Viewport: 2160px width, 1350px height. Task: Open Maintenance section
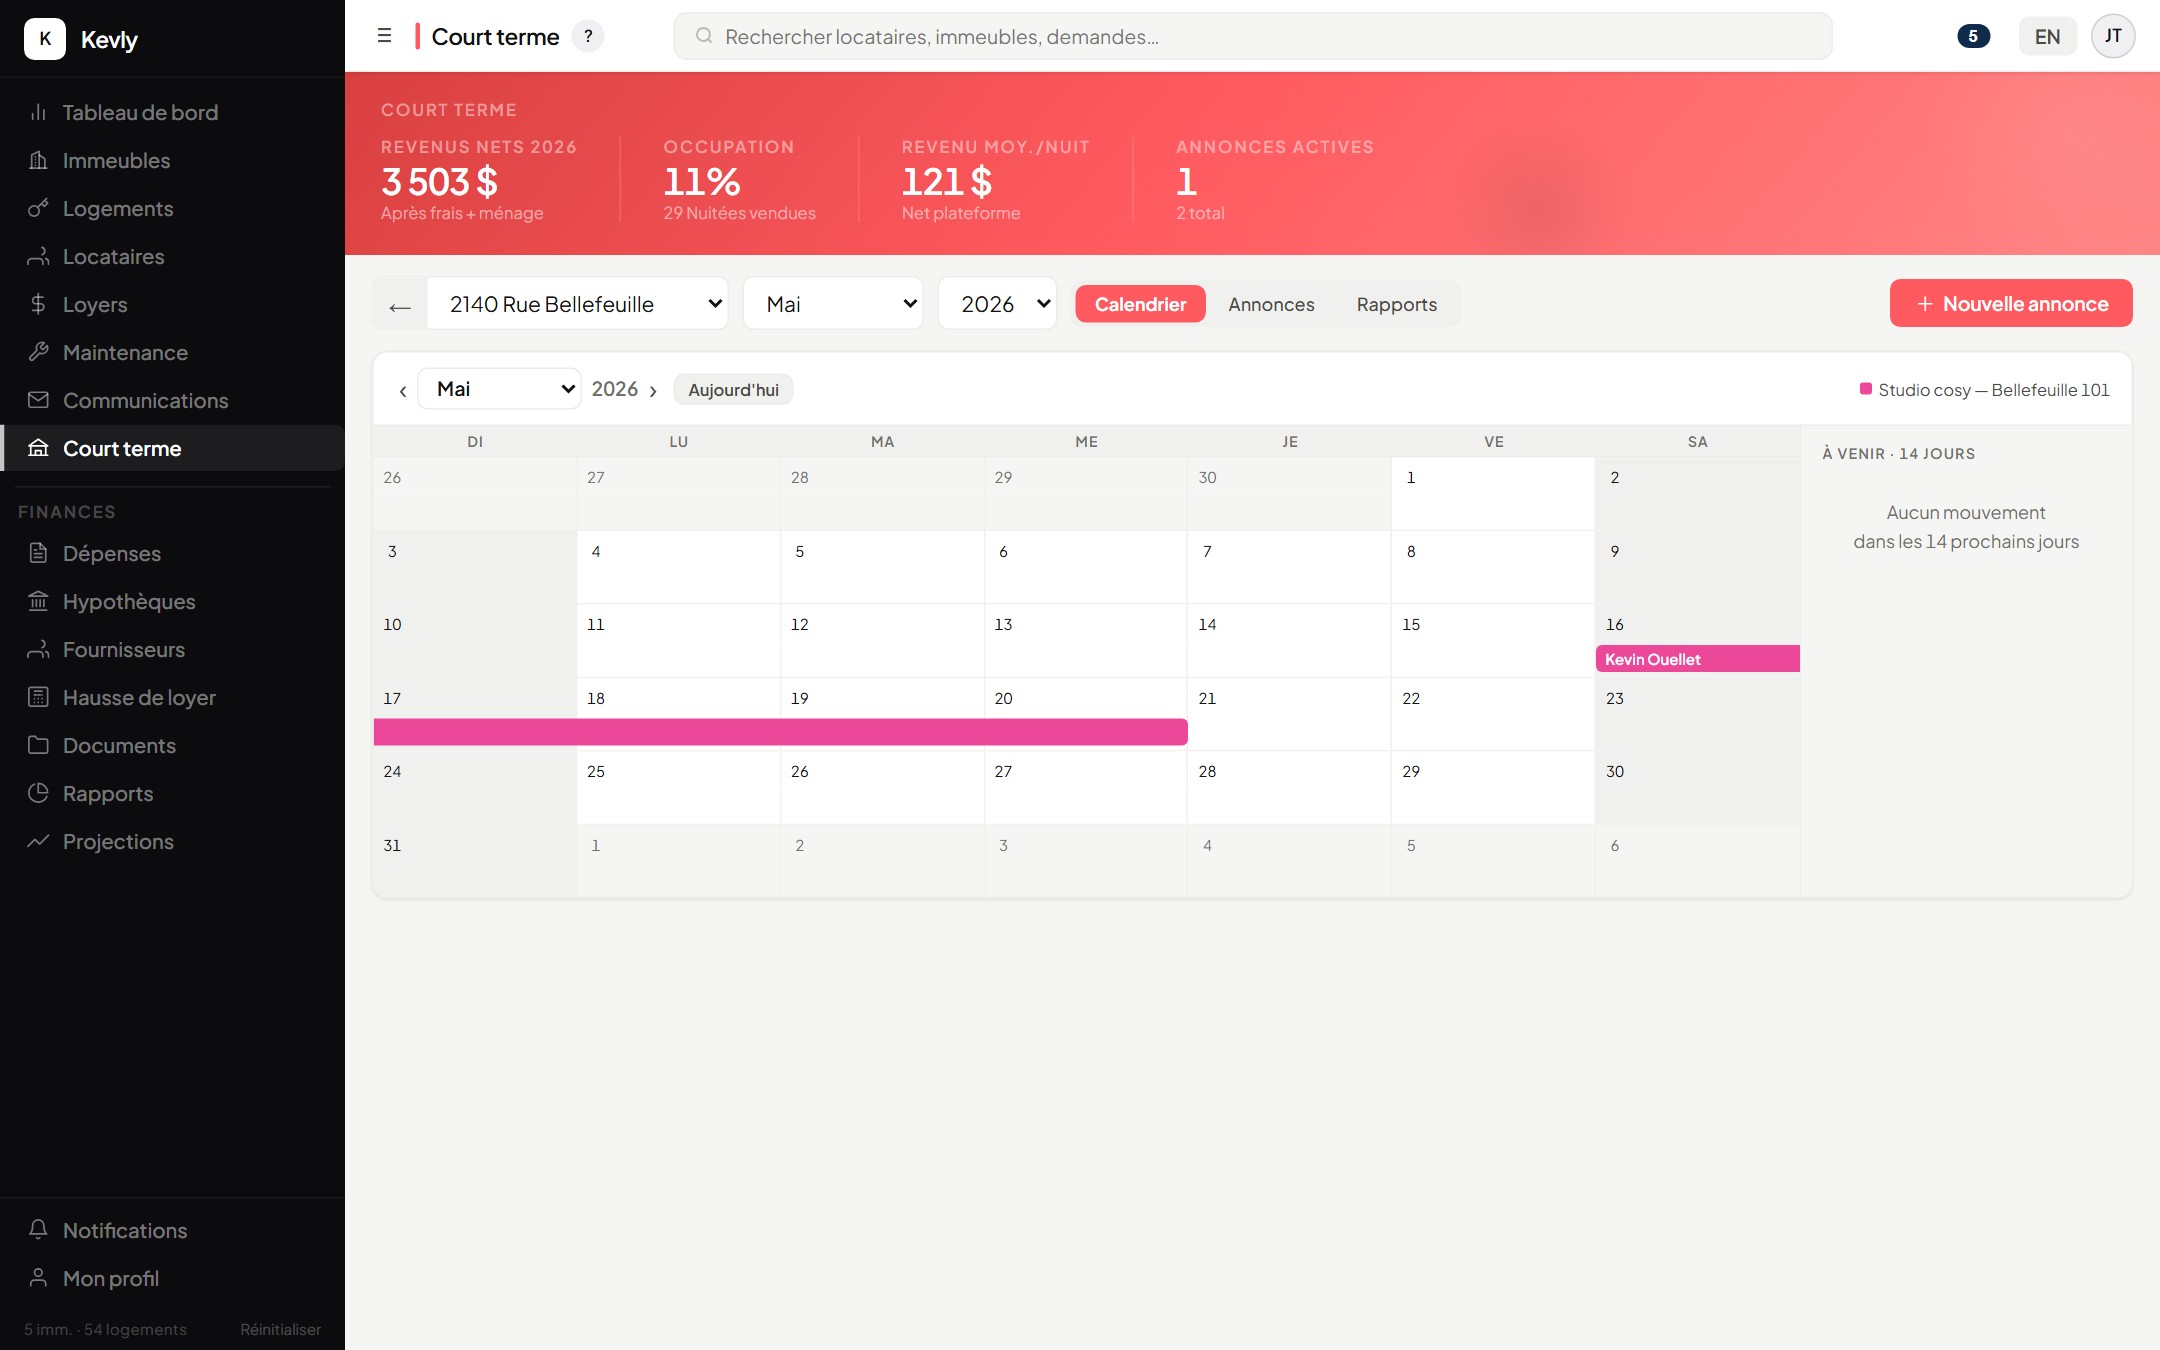tap(172, 352)
